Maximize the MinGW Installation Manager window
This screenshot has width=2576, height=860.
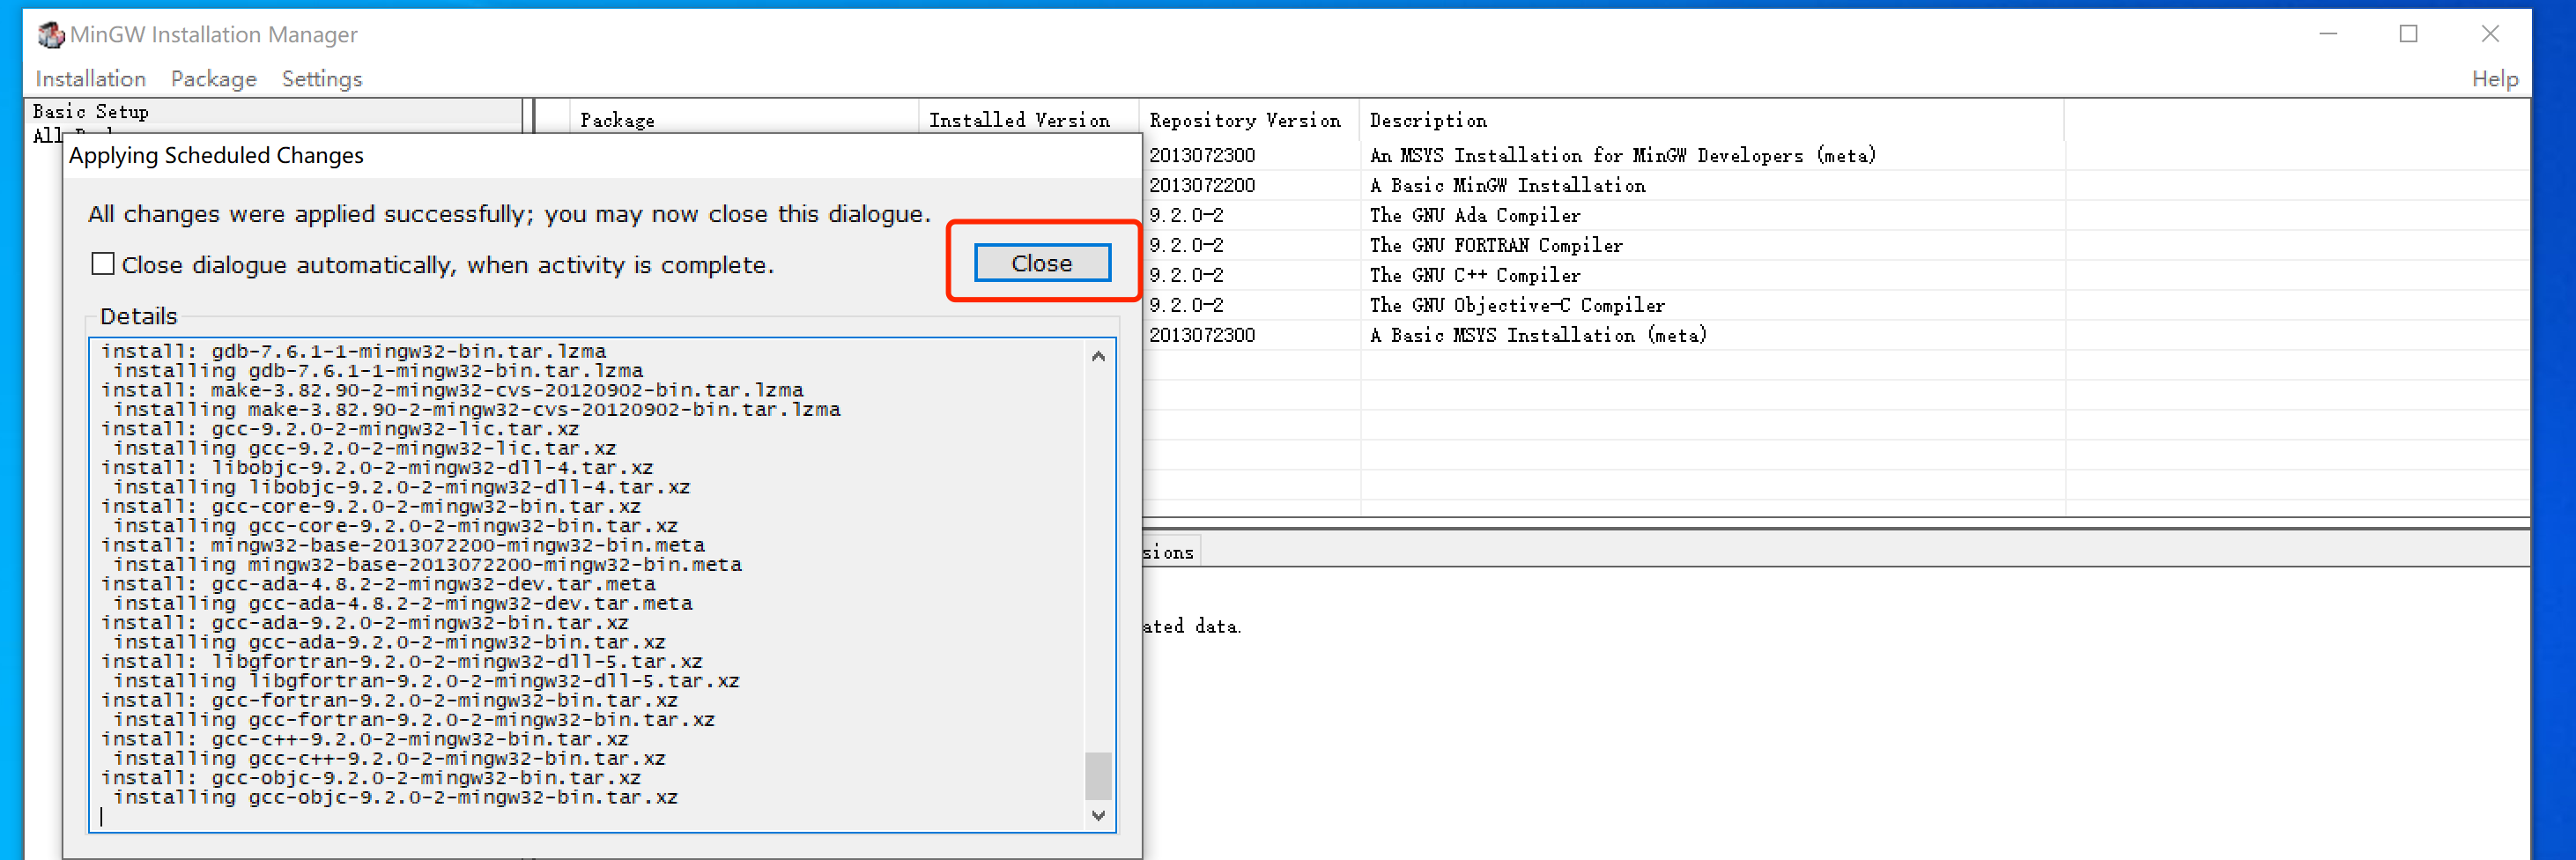[x=2408, y=34]
